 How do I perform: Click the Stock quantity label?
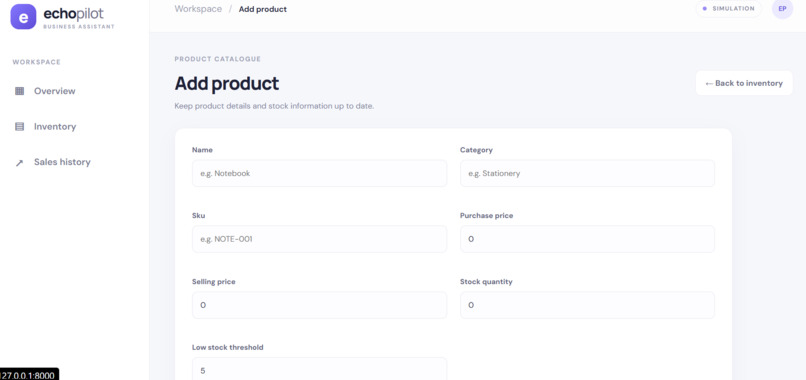tap(486, 281)
